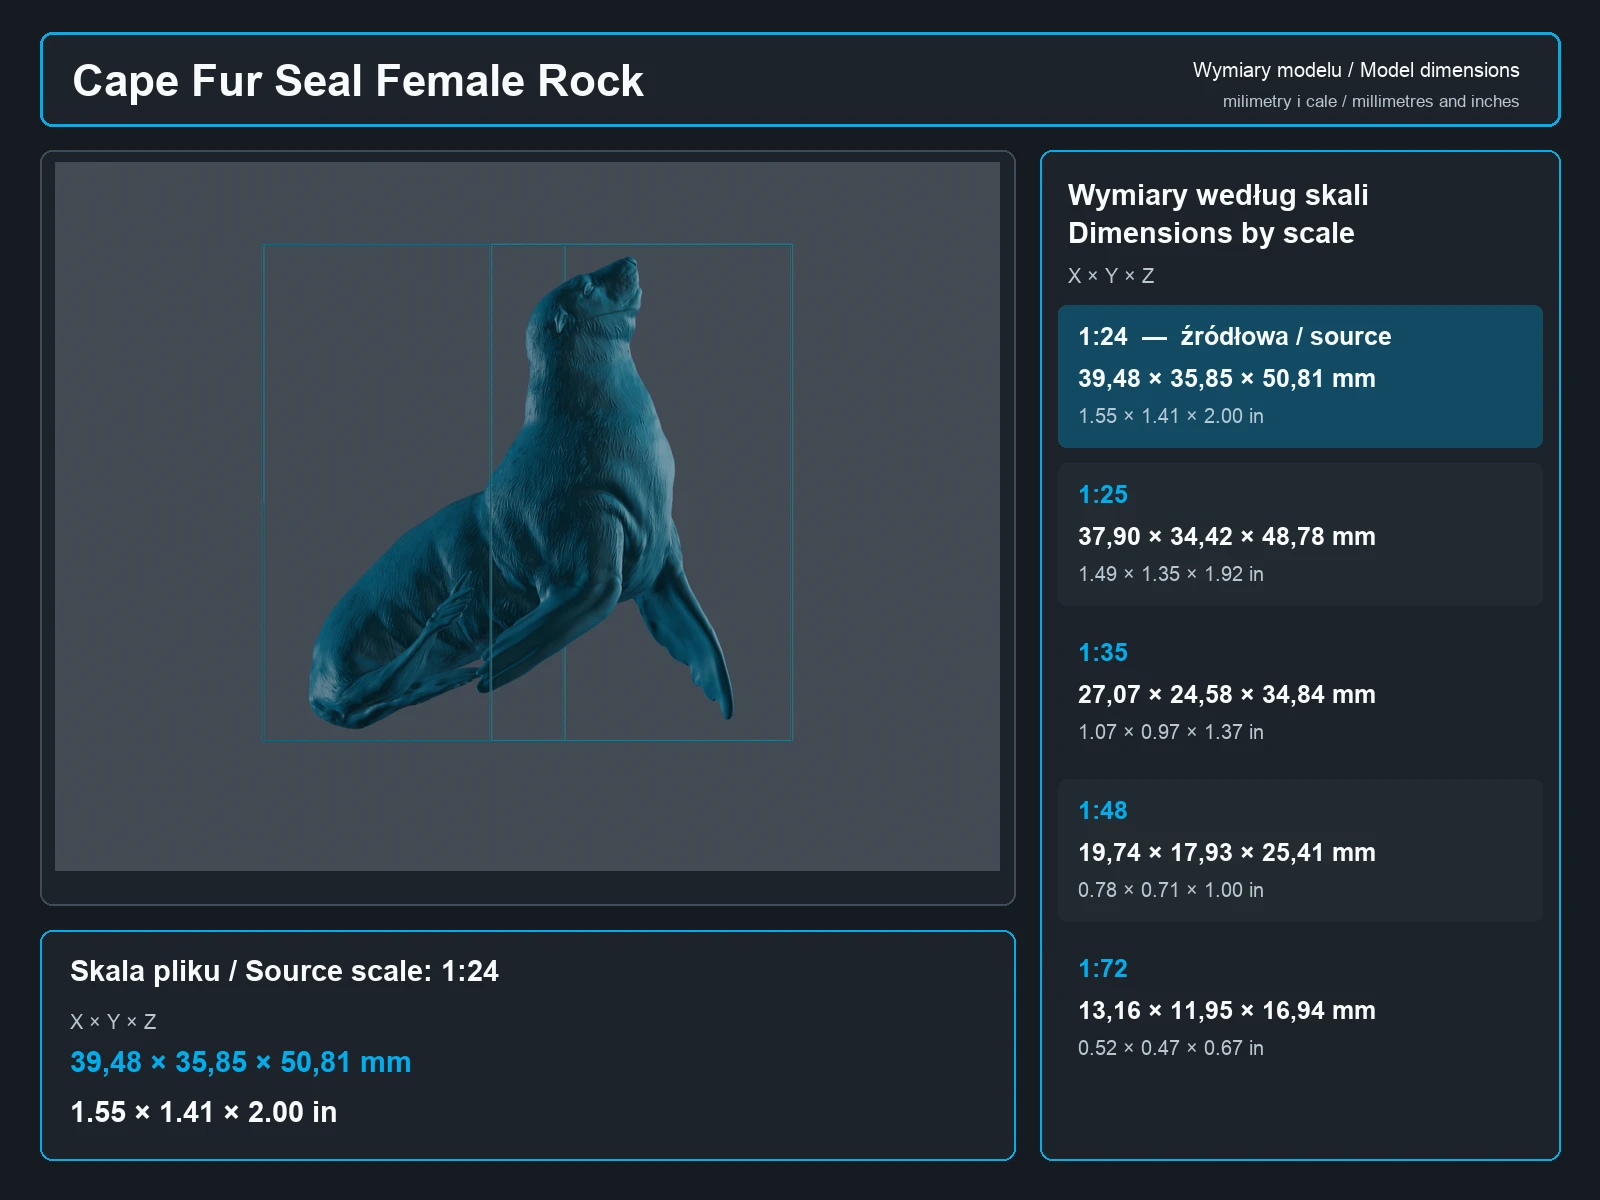Click the Wymiary modelu / Model dimensions label
Viewport: 1600px width, 1200px height.
point(1355,70)
